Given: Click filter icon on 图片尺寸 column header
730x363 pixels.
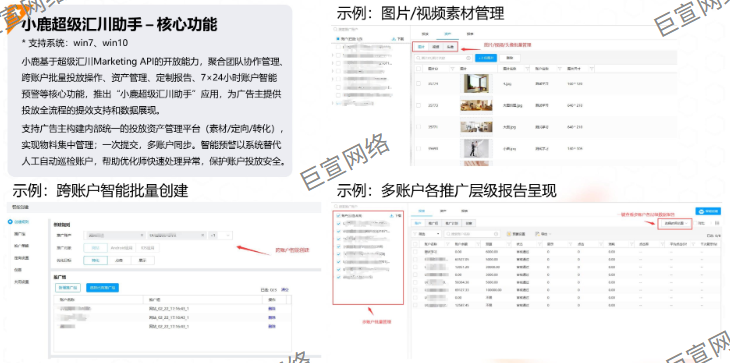Looking at the screenshot, I should coord(591,69).
